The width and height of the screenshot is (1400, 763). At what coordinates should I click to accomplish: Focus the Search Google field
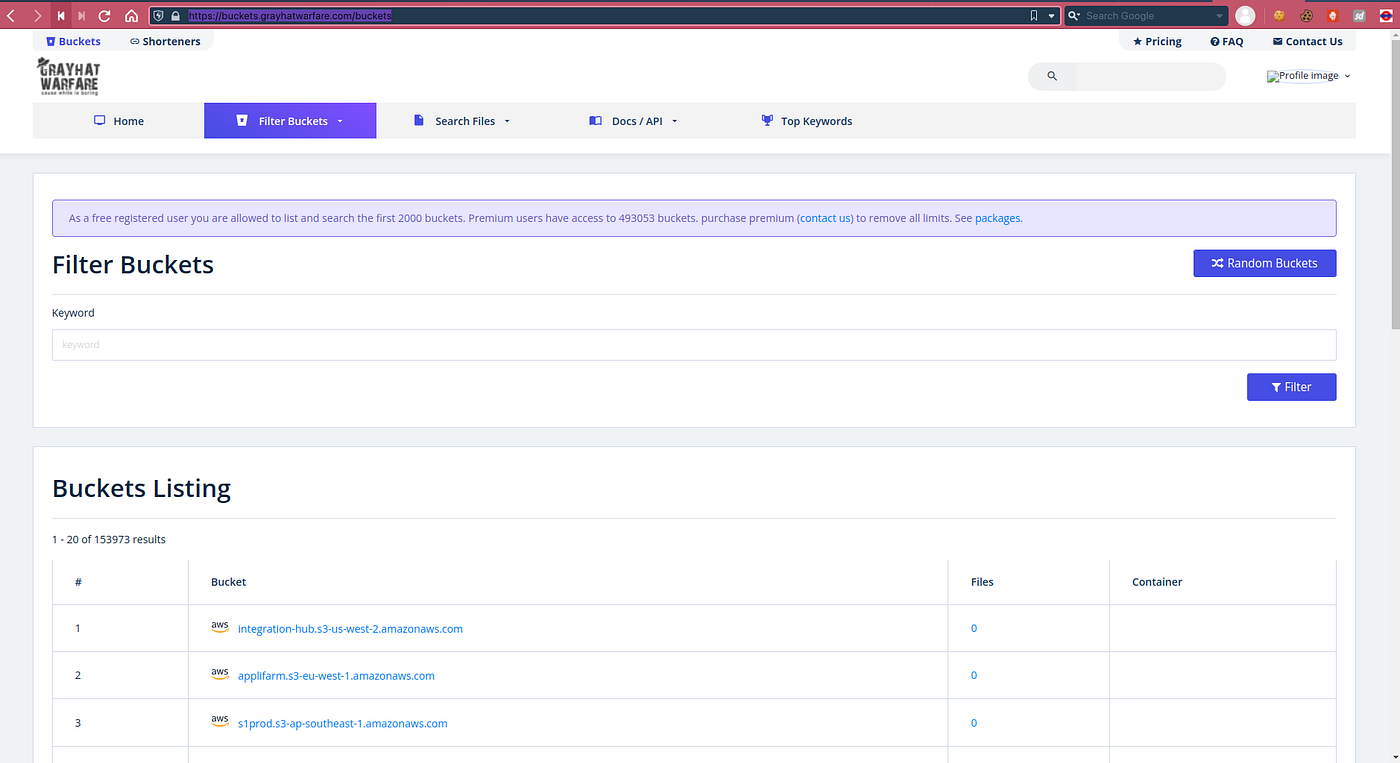click(x=1148, y=16)
